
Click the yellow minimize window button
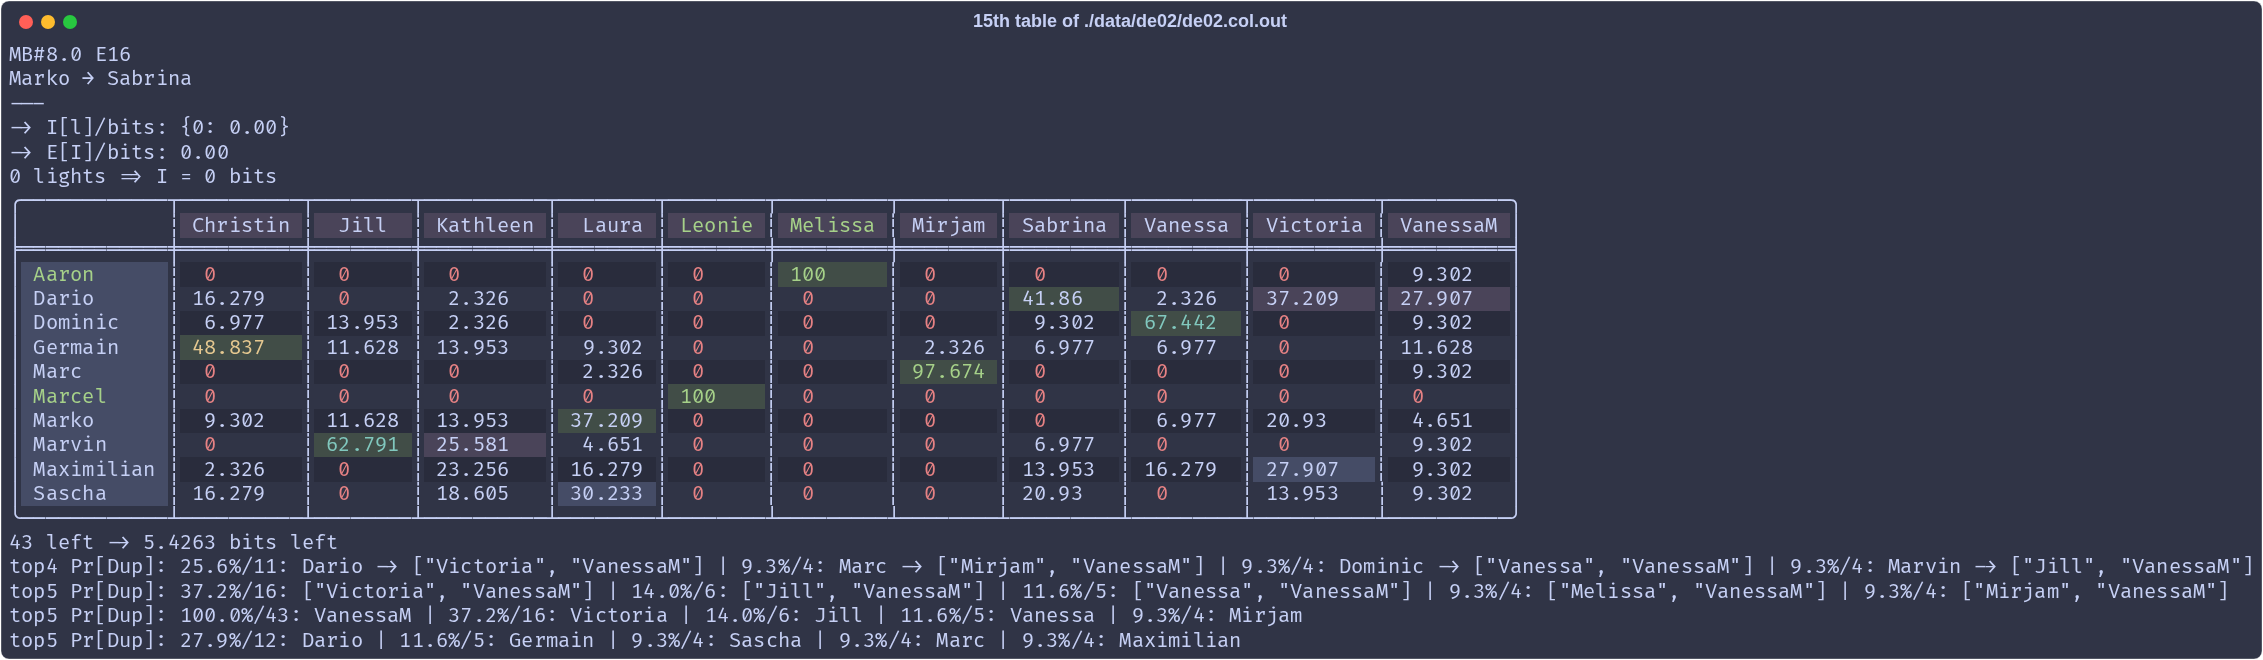click(48, 22)
